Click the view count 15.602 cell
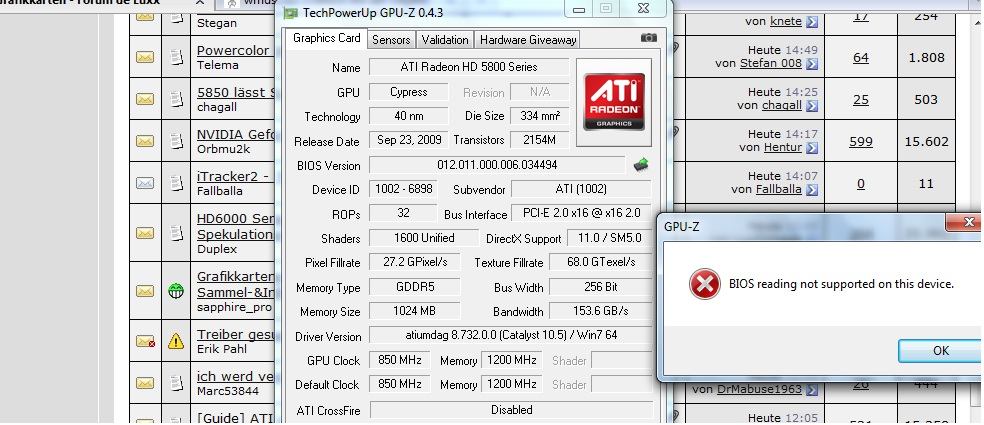The width and height of the screenshot is (984, 425). click(x=926, y=142)
